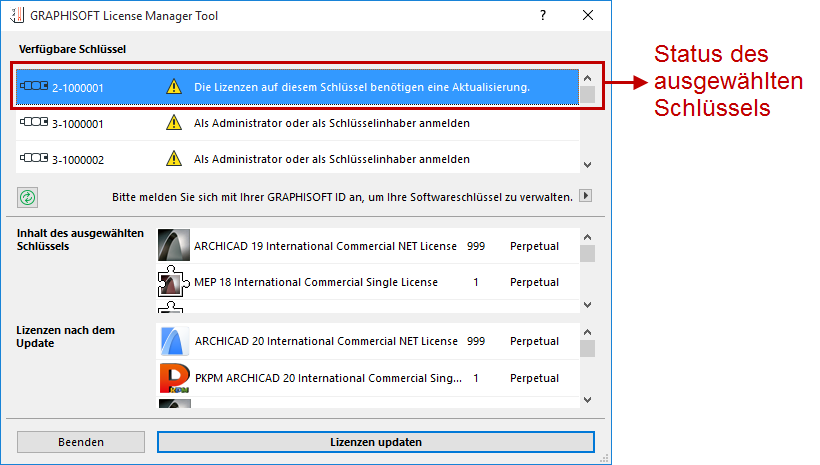Click the Beenden button
This screenshot has height=465, width=820.
pyautogui.click(x=81, y=441)
